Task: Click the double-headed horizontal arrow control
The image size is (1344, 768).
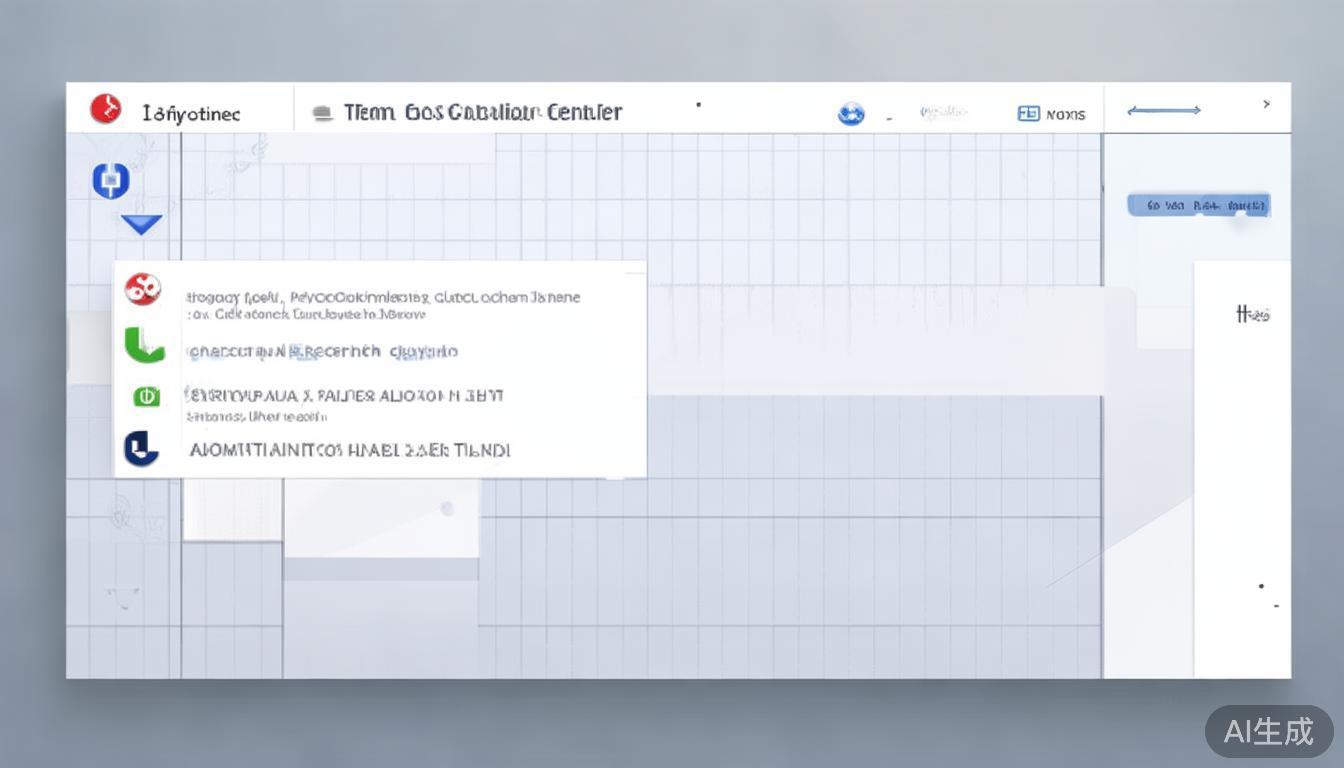Action: 1164,110
